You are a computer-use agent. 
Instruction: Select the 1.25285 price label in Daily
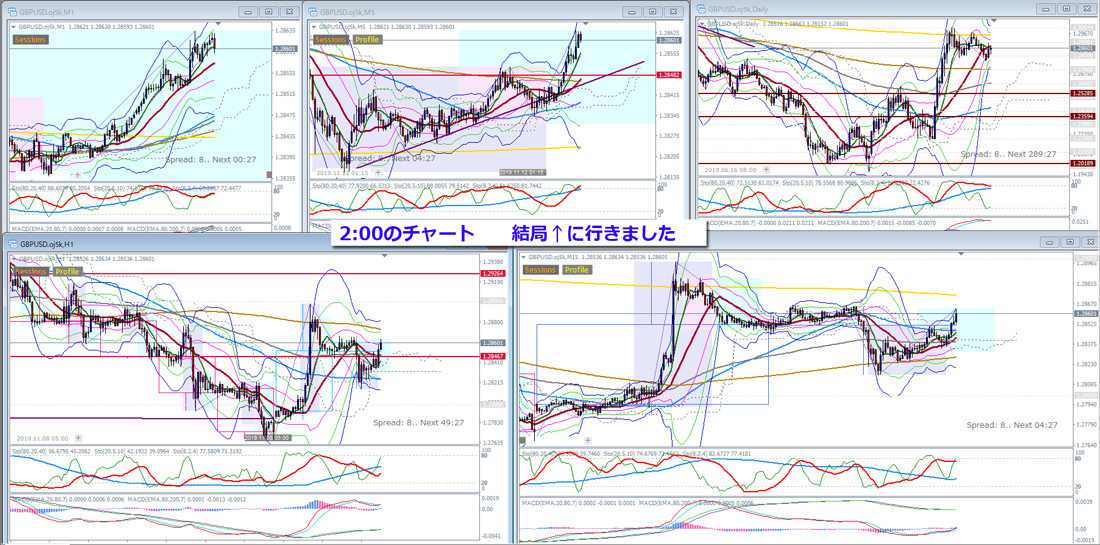tap(1081, 93)
